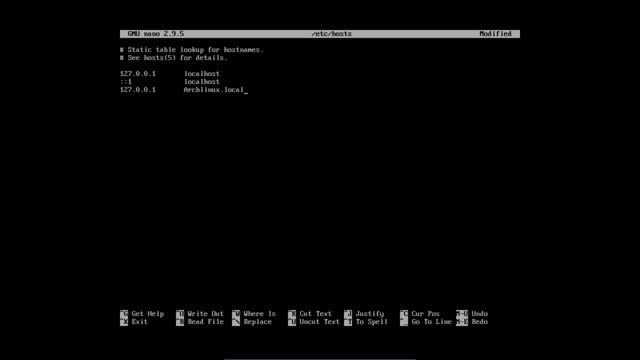Click the ^T key hint beside To Spell
Screen dimensions: 640x360
click(x=348, y=322)
